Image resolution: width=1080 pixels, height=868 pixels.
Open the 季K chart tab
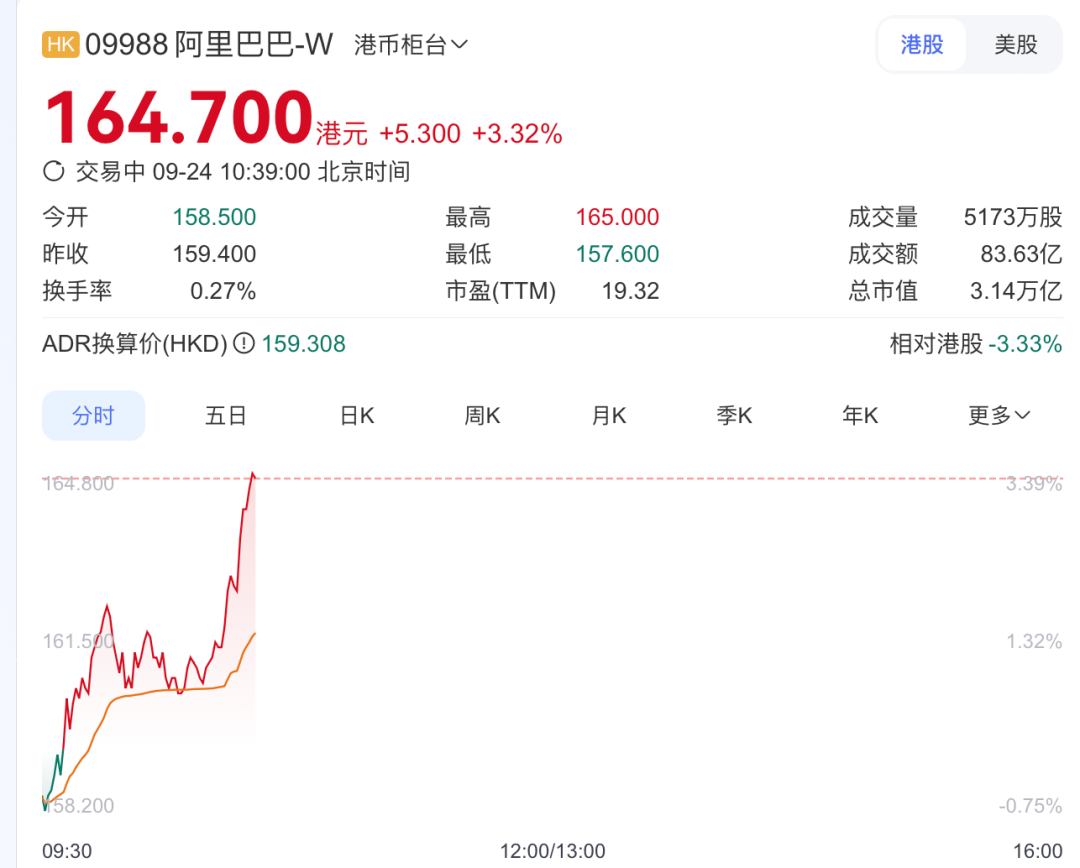click(734, 416)
